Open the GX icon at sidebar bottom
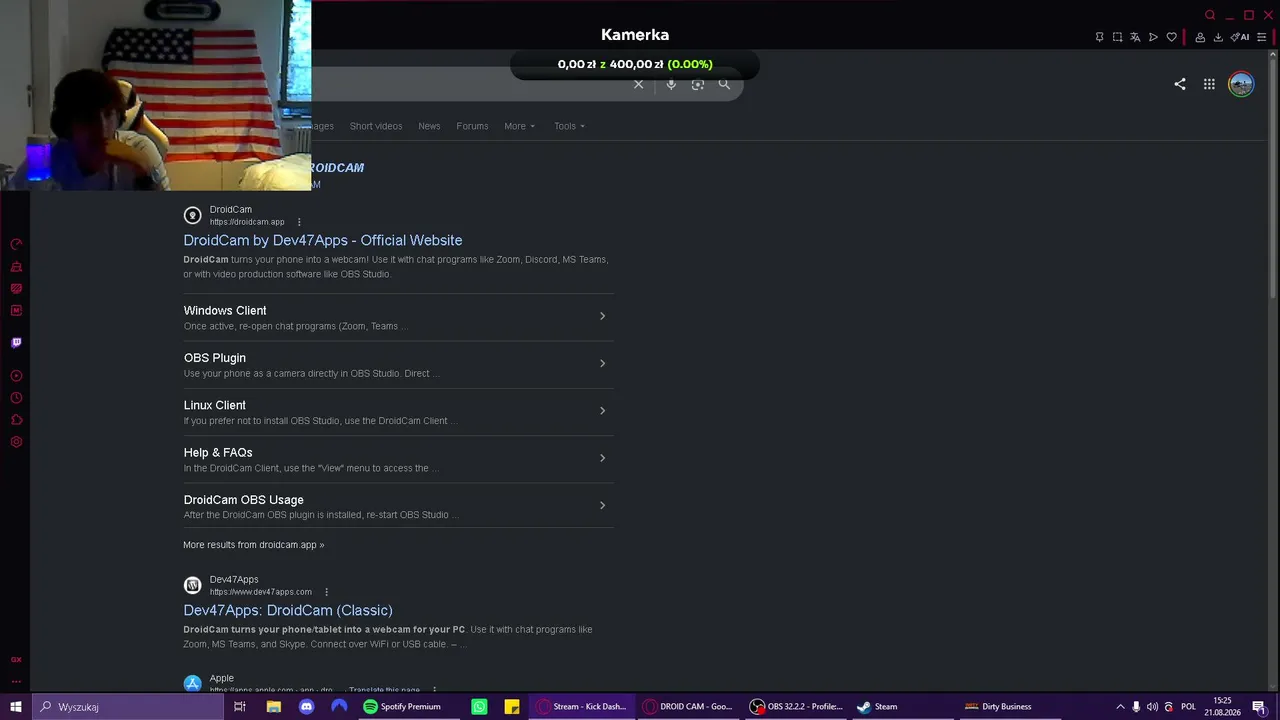1280x720 pixels. tap(16, 660)
